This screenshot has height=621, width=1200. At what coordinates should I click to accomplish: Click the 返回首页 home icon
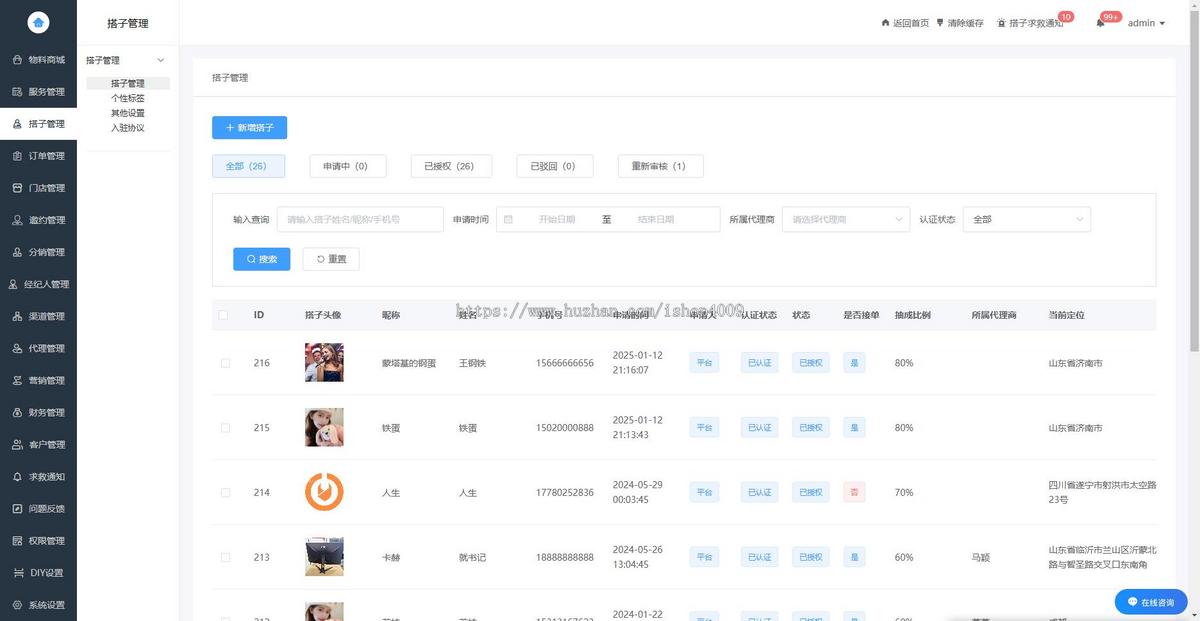885,23
